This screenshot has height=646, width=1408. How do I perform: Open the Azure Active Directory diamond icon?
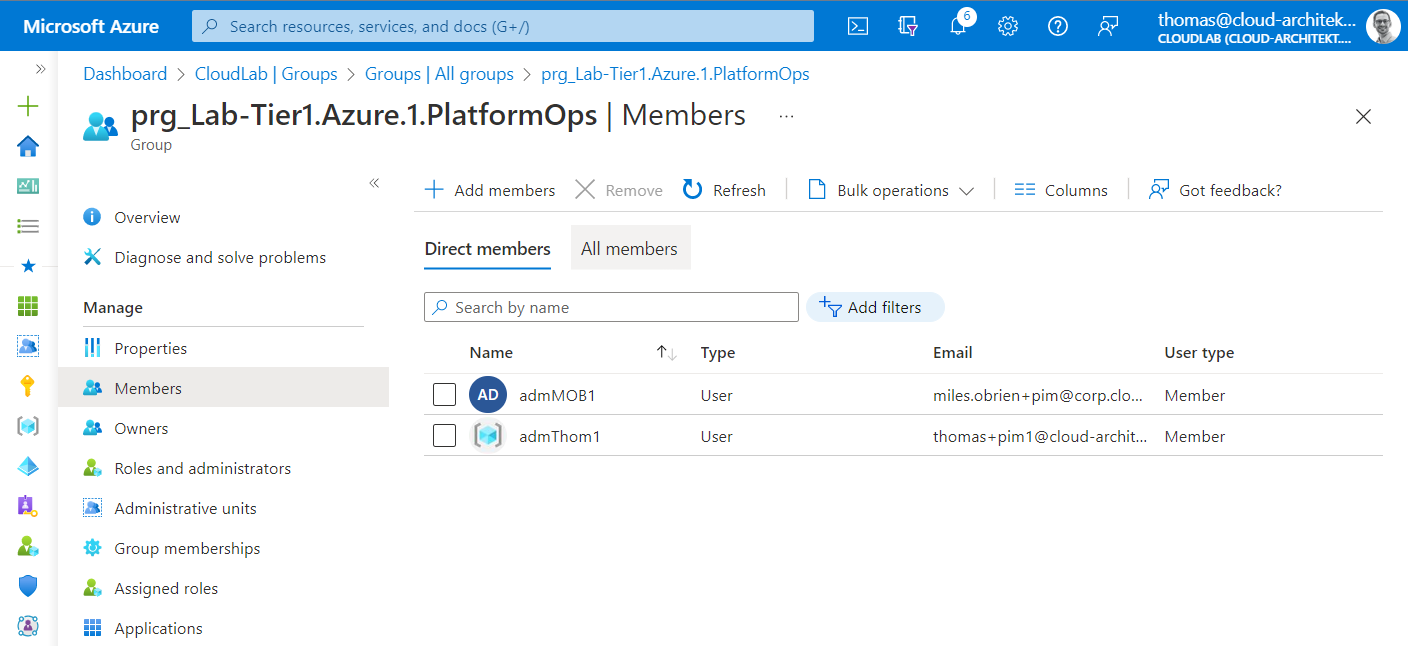(x=28, y=466)
